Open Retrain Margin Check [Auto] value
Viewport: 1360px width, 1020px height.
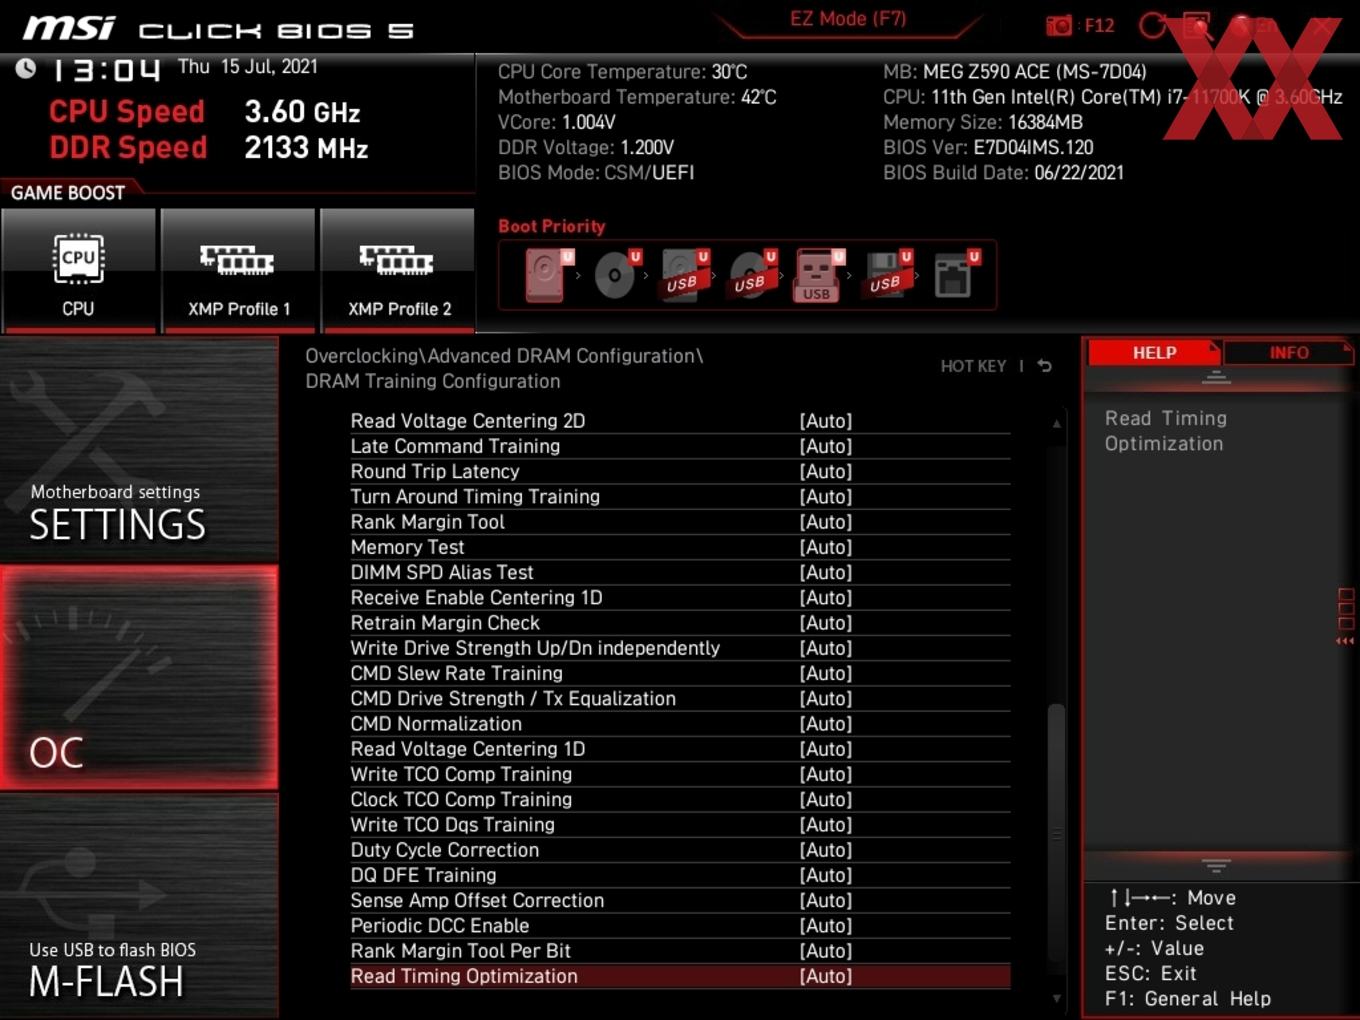click(826, 623)
